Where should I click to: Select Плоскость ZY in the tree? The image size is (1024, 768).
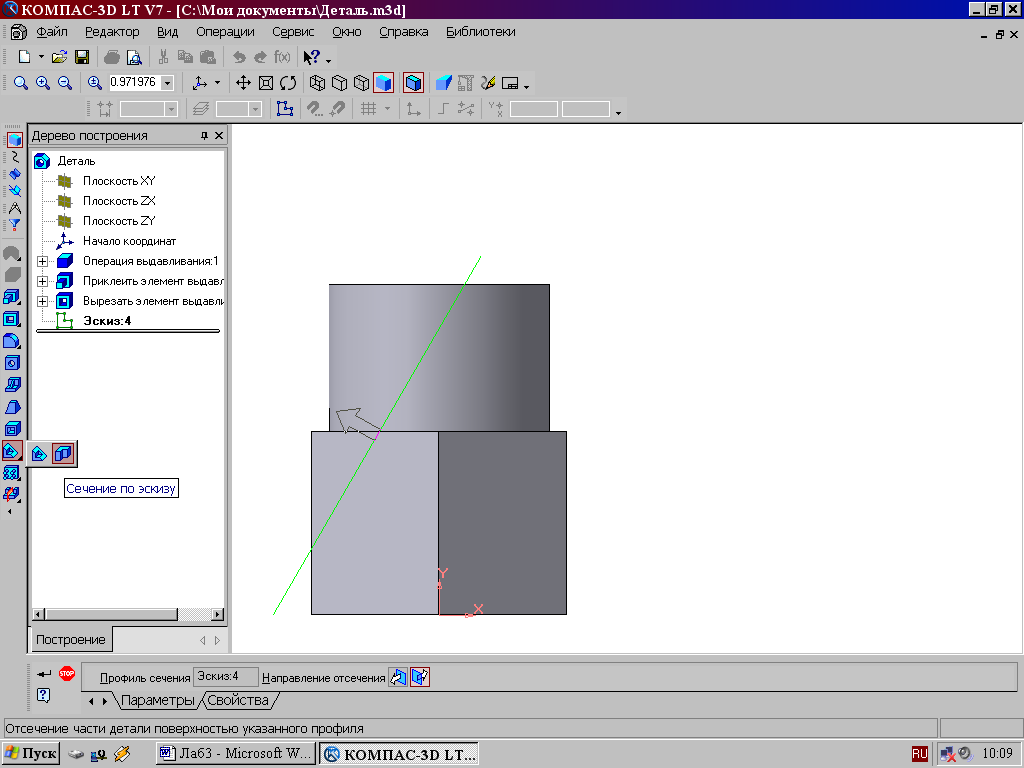click(119, 221)
